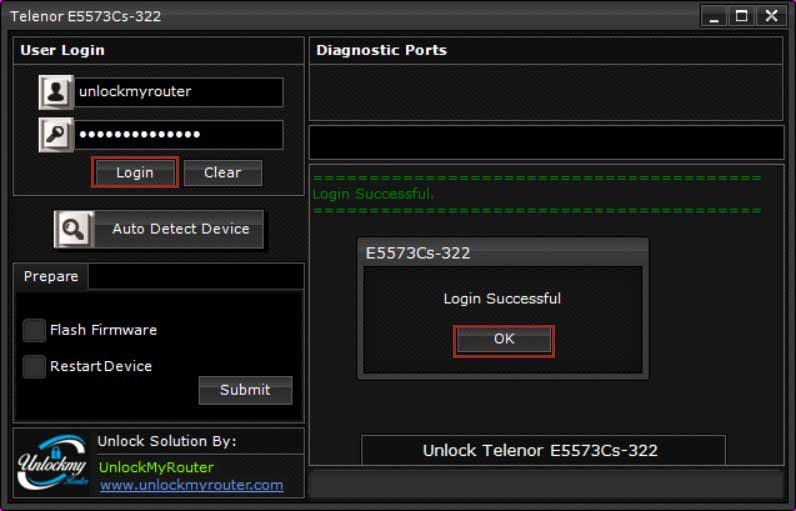
Task: Click the Diagnostic Ports heading
Action: (x=381, y=50)
